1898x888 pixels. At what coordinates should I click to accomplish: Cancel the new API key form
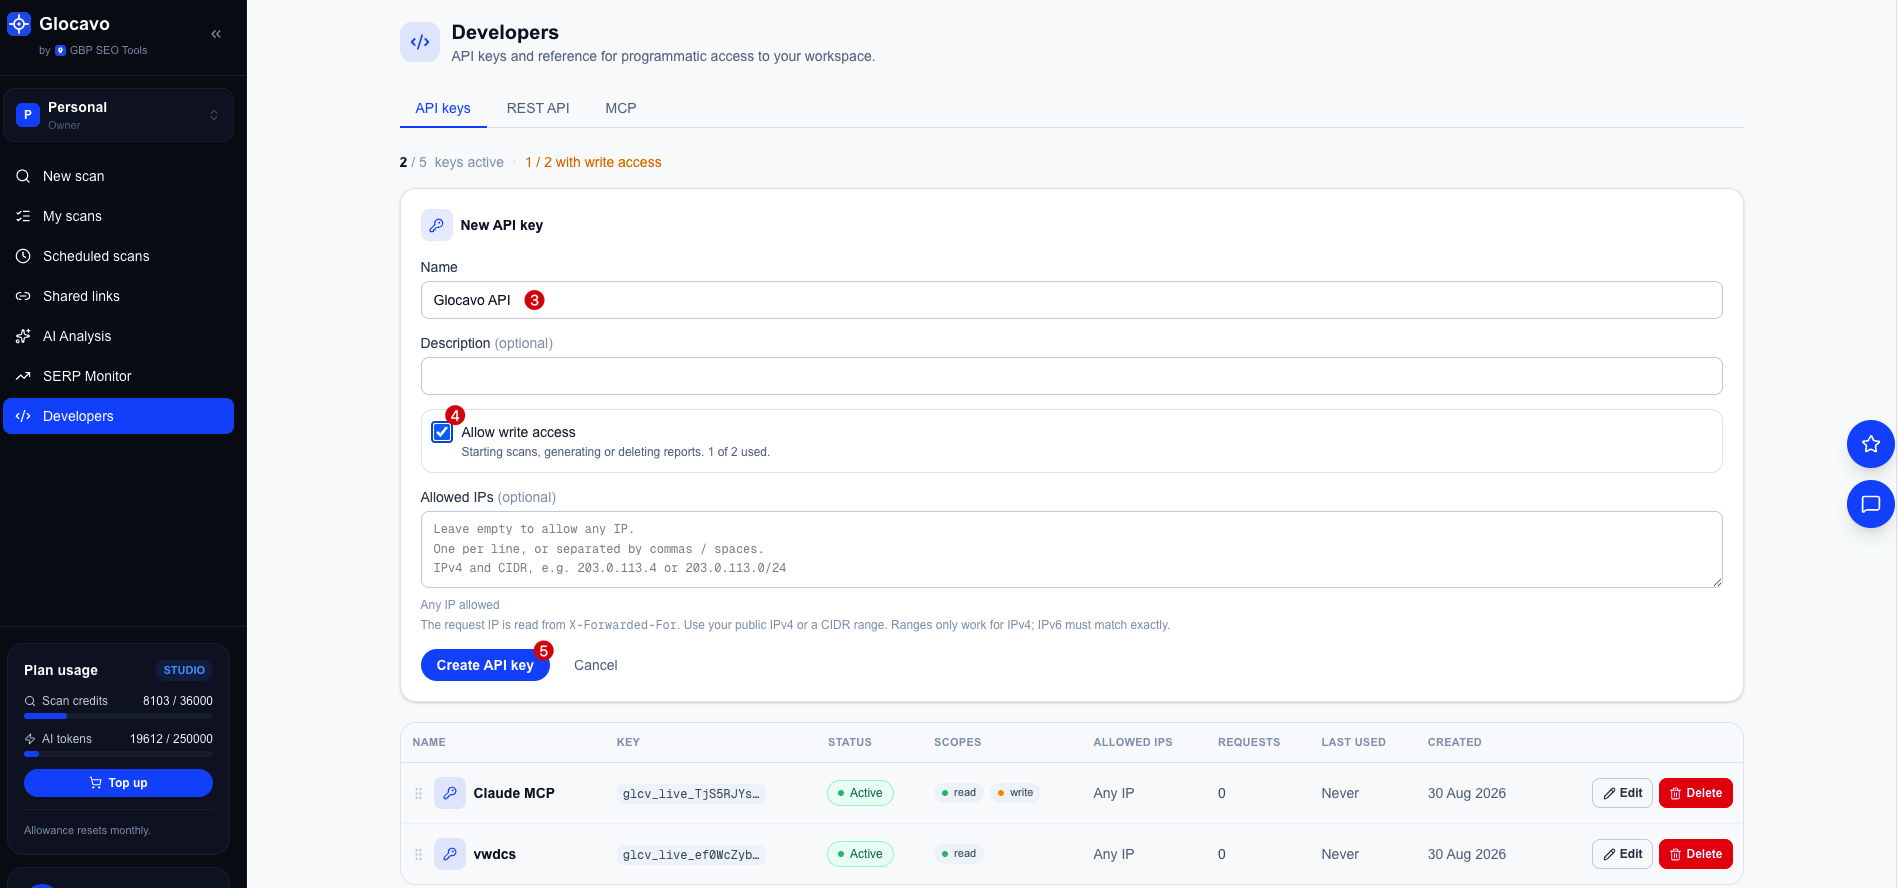(x=596, y=665)
